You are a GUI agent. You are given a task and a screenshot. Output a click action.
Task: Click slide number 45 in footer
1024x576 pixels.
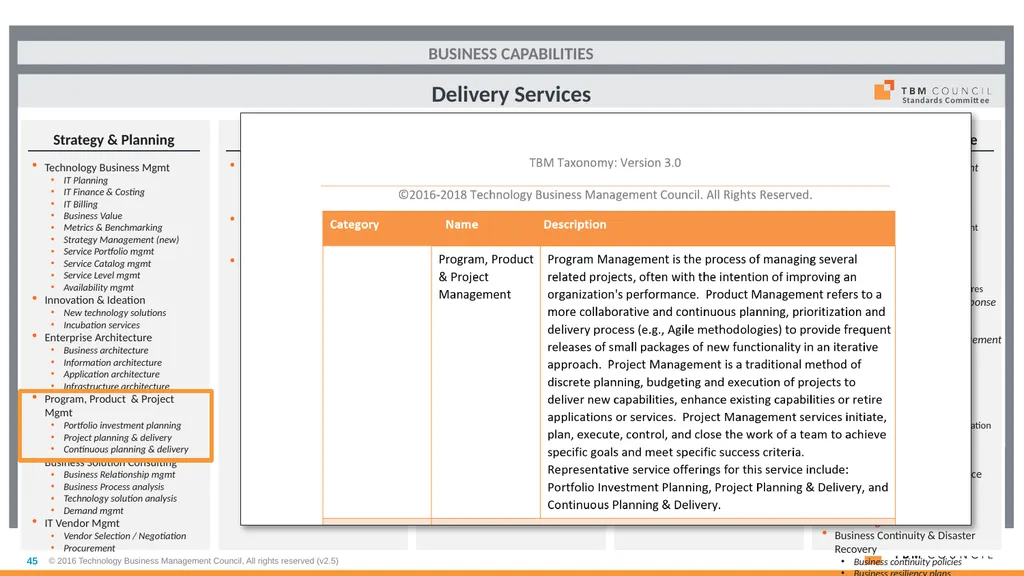[32, 561]
